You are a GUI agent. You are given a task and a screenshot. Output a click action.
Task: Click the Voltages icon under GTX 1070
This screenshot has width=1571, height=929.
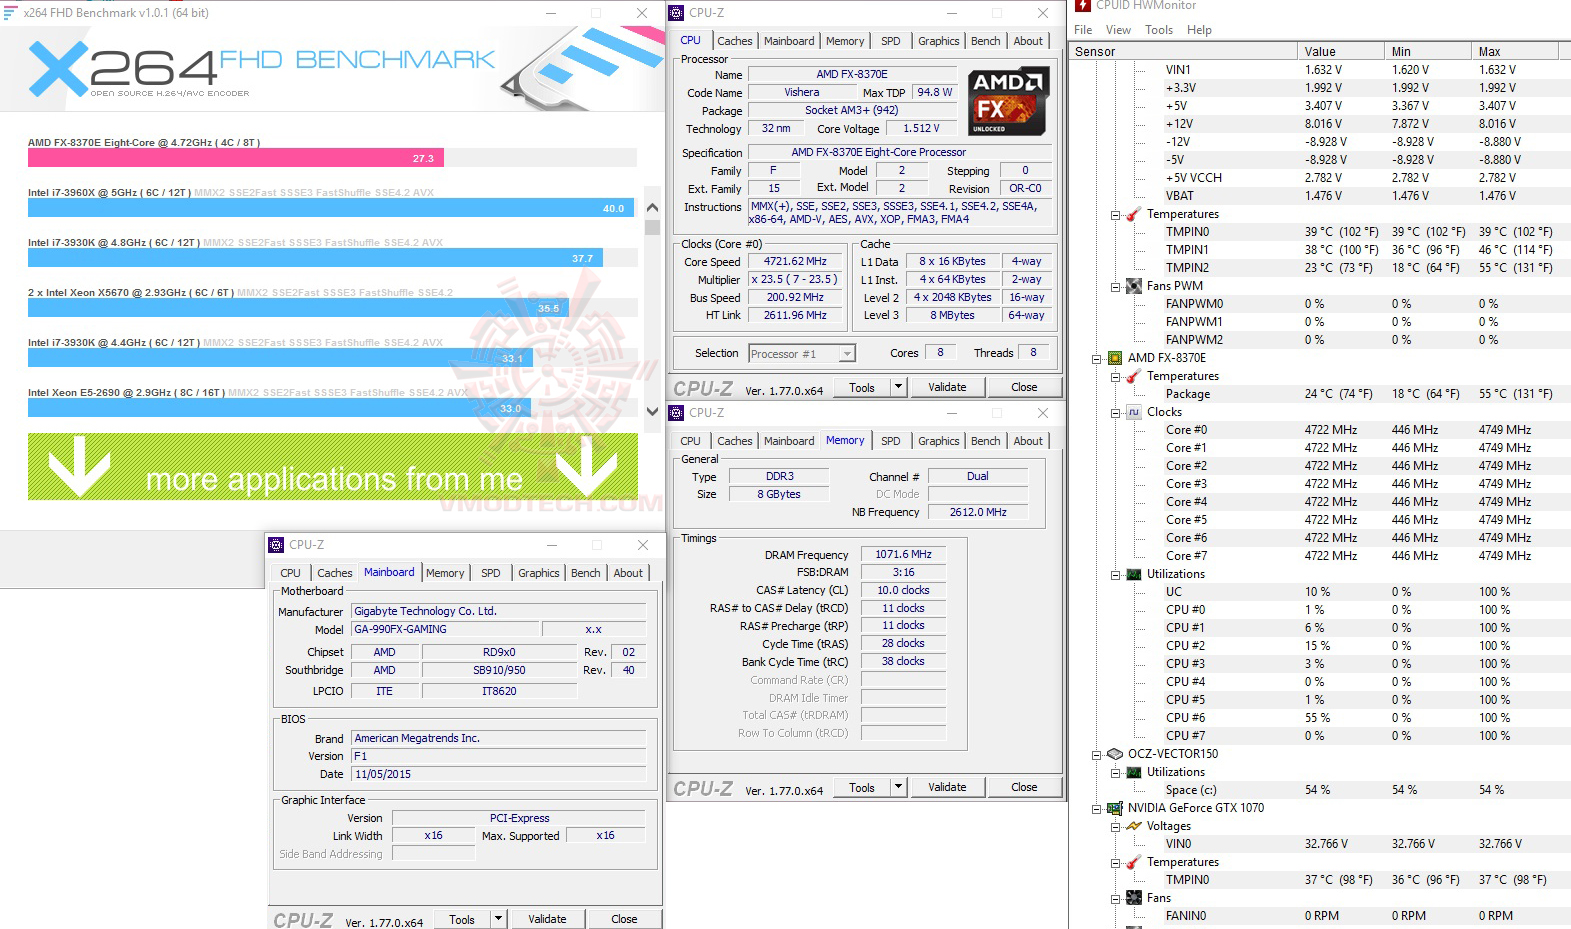(x=1134, y=826)
